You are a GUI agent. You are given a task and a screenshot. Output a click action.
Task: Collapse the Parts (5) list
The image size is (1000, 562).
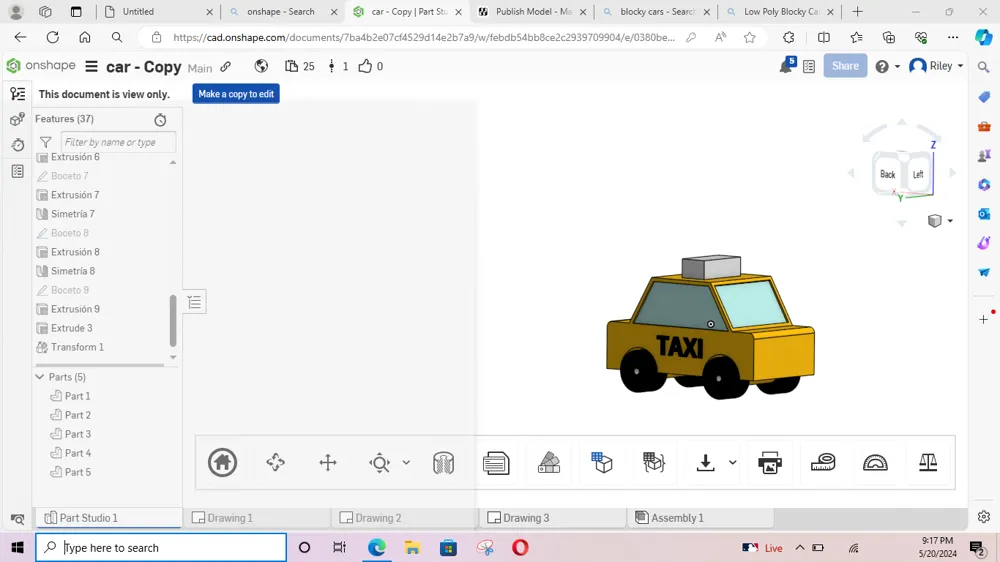[x=40, y=378]
